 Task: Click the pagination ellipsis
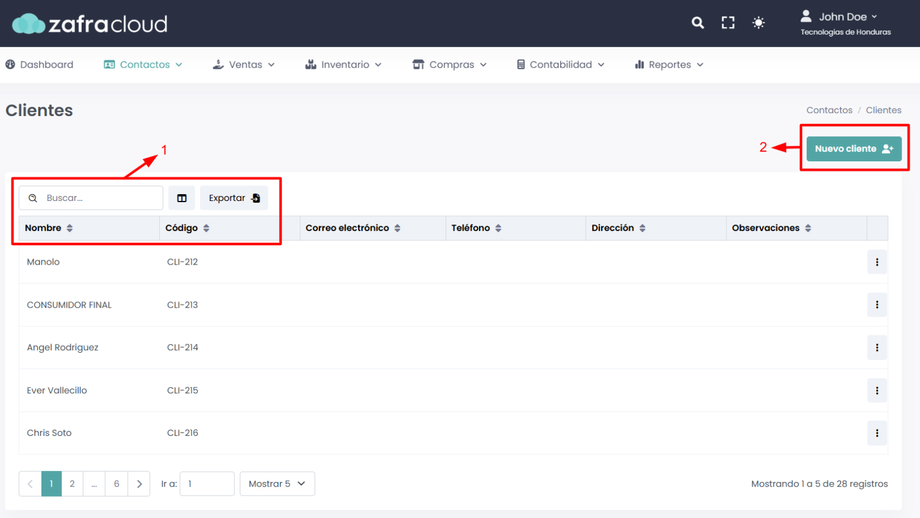coord(94,484)
